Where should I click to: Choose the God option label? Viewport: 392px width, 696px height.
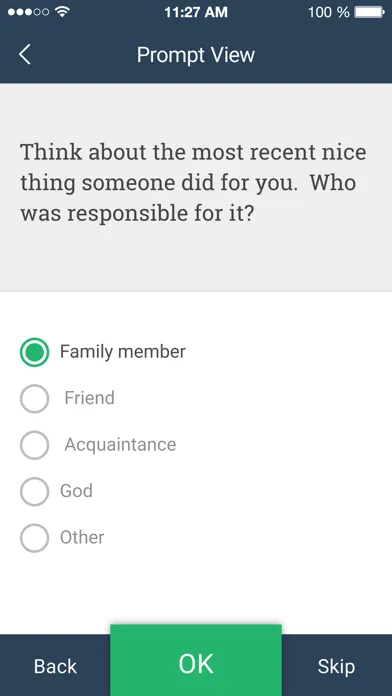pos(76,491)
